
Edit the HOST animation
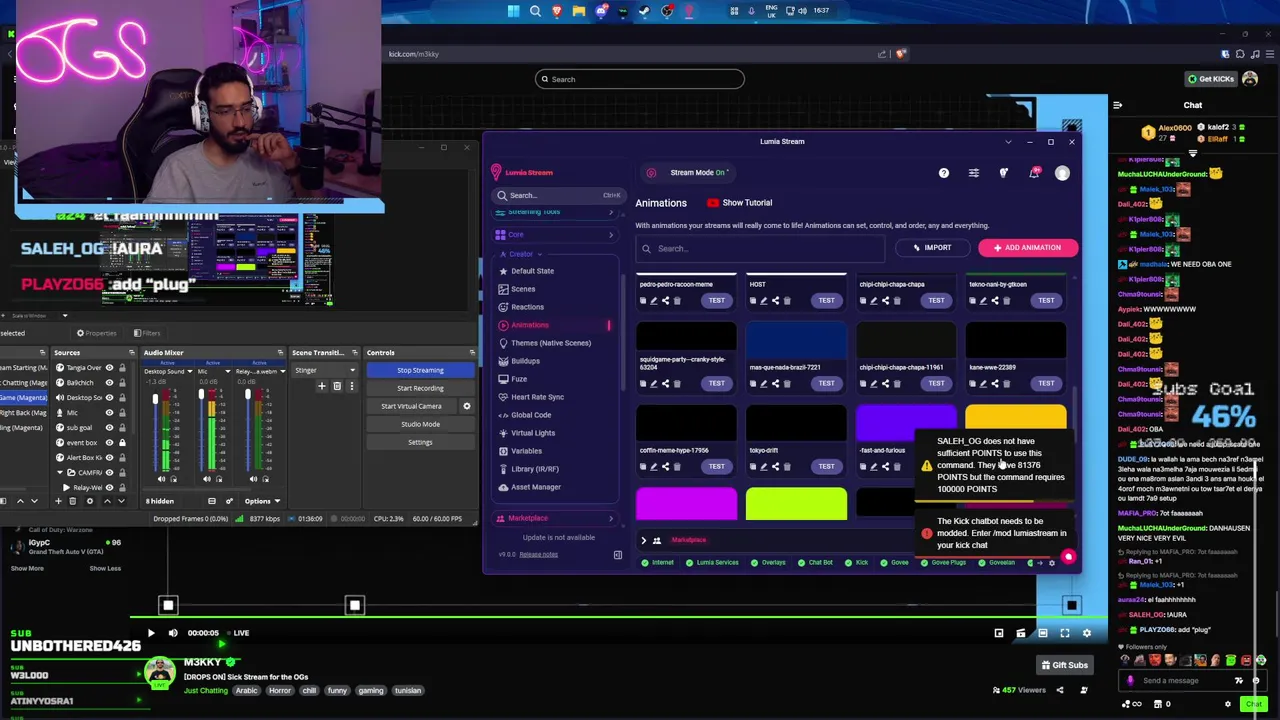pos(764,300)
